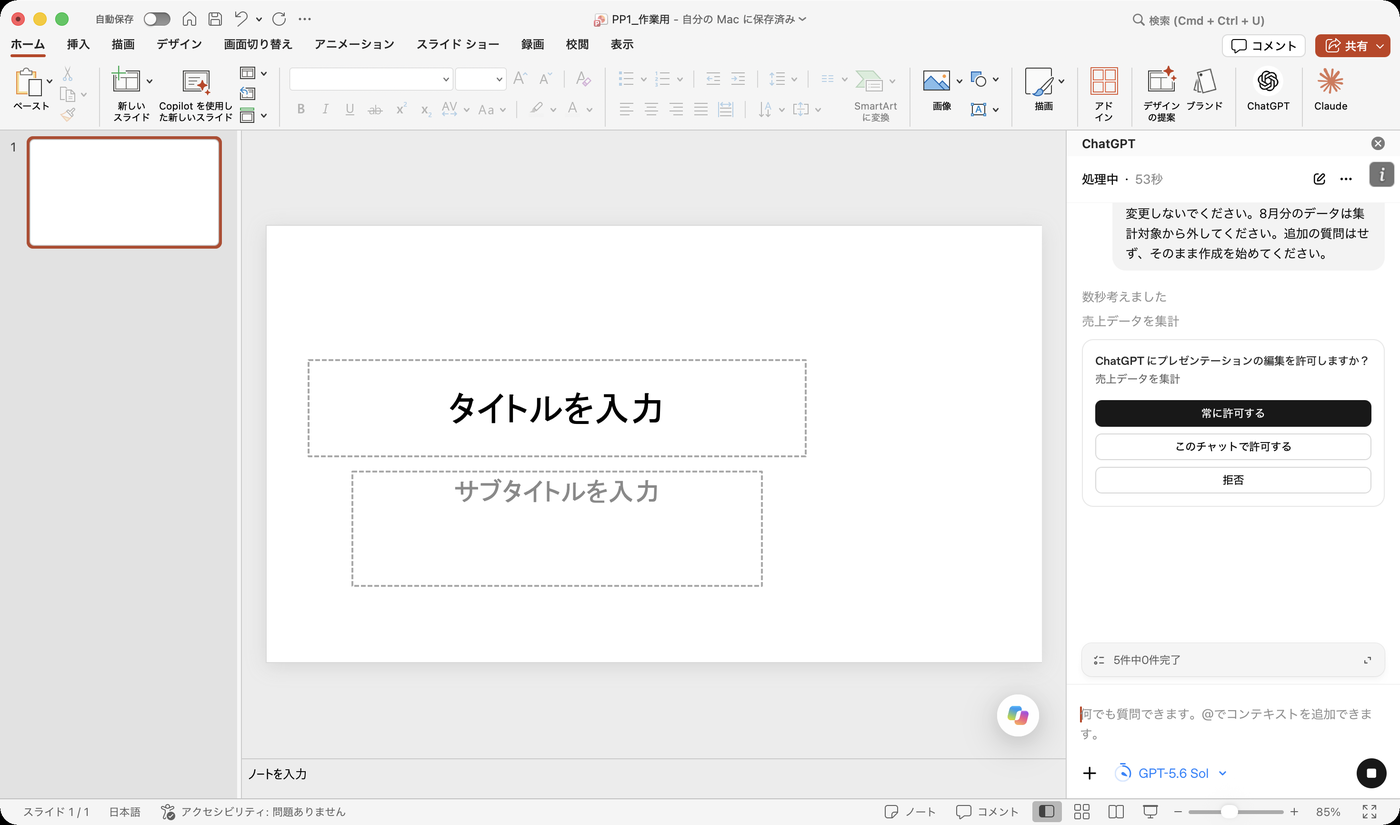Start a new chat in ChatGPT panel
Viewport: 1400px width, 825px height.
pos(1319,179)
